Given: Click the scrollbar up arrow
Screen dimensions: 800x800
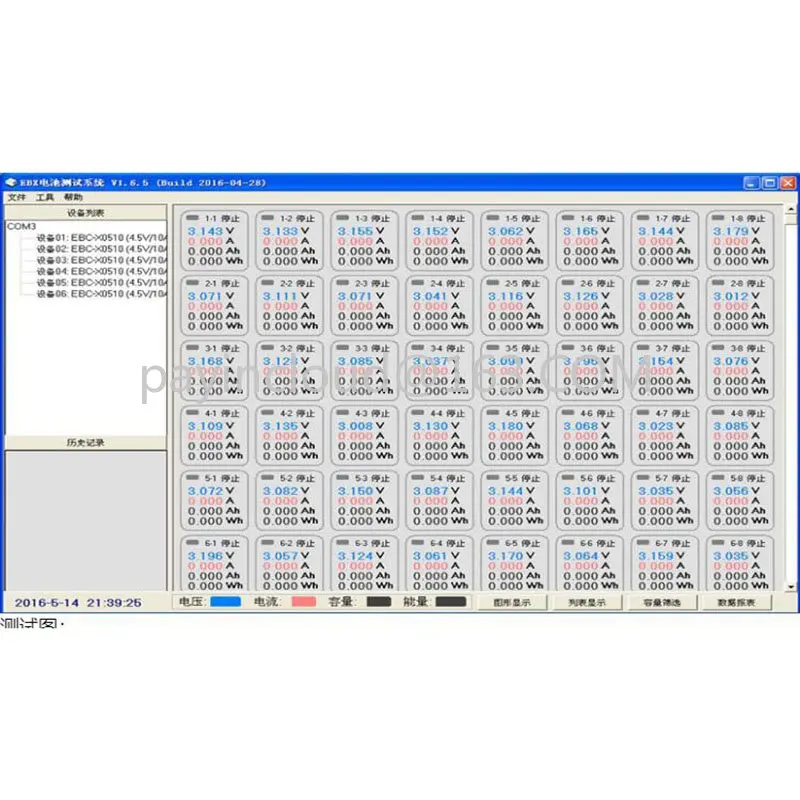Looking at the screenshot, I should [x=791, y=210].
